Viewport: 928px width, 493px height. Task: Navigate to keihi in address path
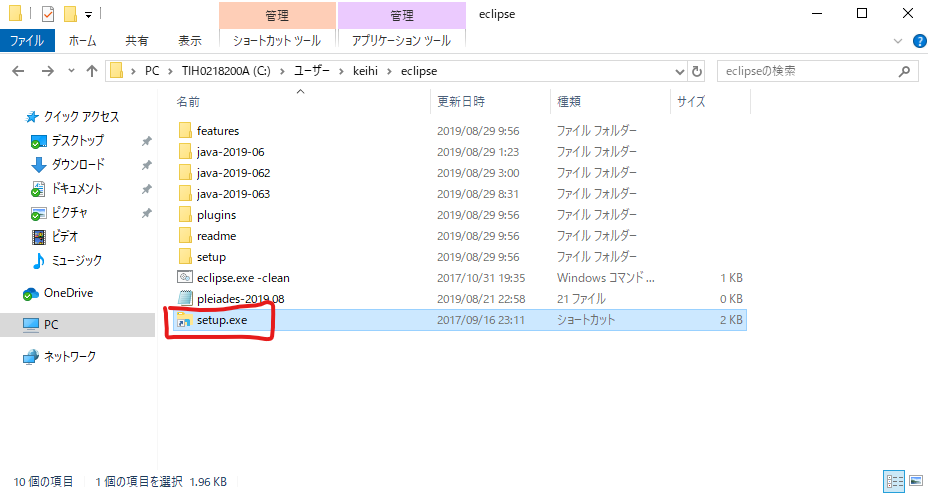365,71
